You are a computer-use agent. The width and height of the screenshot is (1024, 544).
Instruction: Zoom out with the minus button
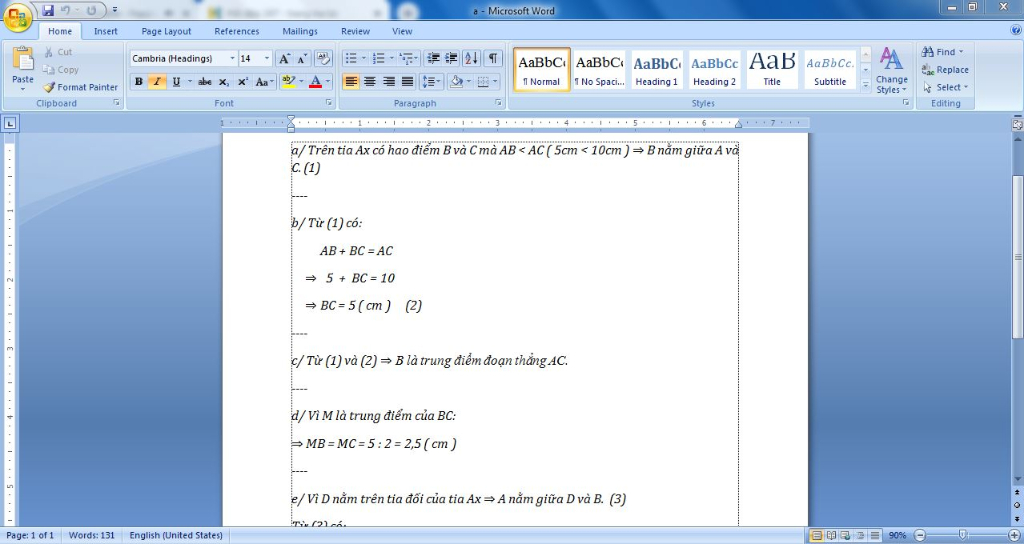click(x=920, y=536)
